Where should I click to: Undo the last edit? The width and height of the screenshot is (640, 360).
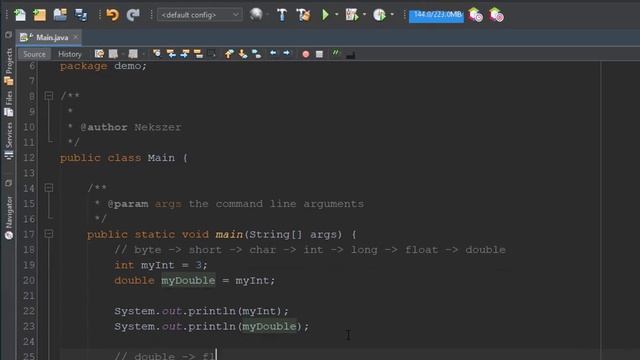(112, 15)
